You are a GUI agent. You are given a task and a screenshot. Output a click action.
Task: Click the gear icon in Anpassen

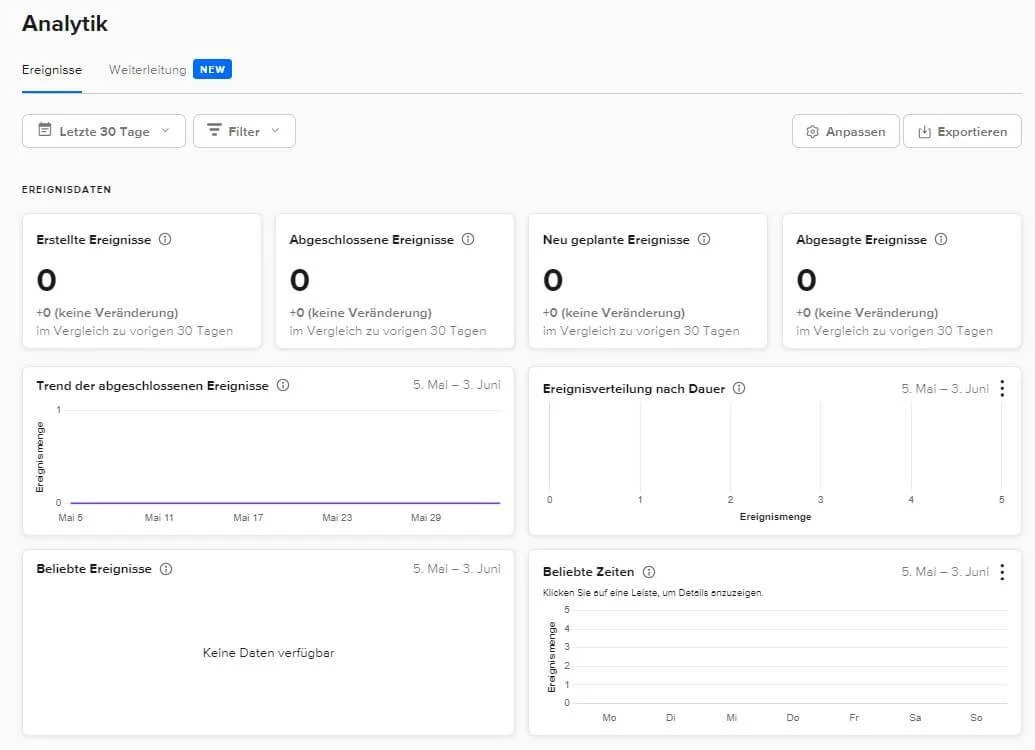pos(813,132)
